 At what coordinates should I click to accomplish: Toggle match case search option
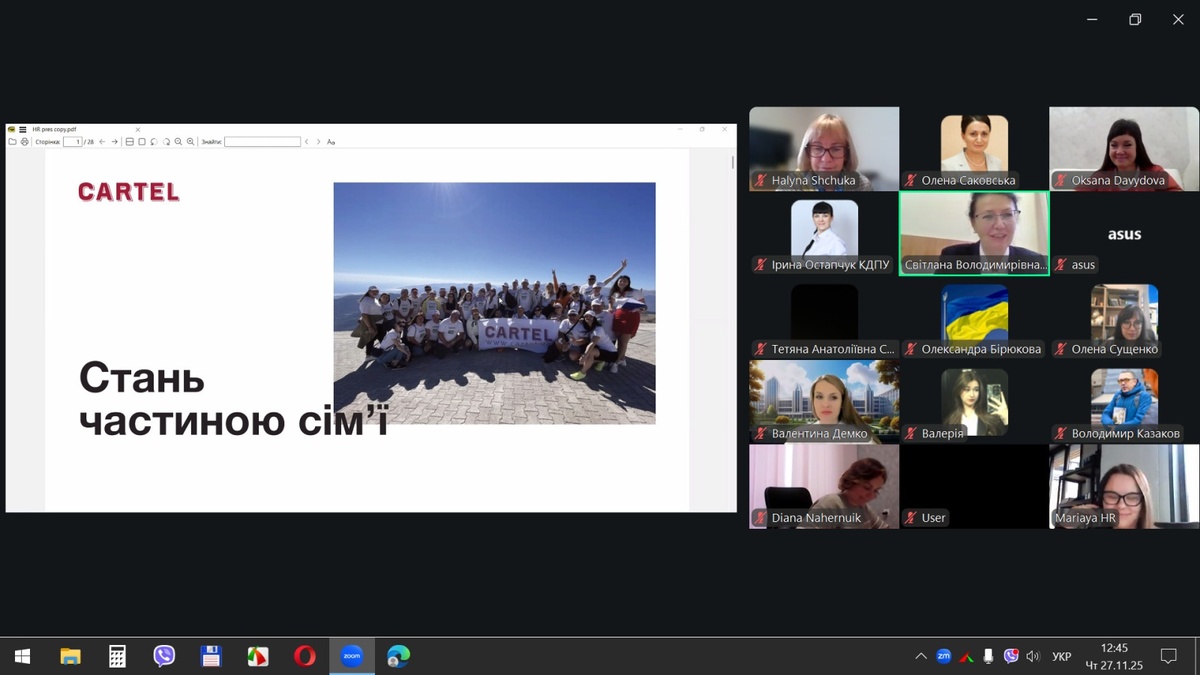pos(331,142)
